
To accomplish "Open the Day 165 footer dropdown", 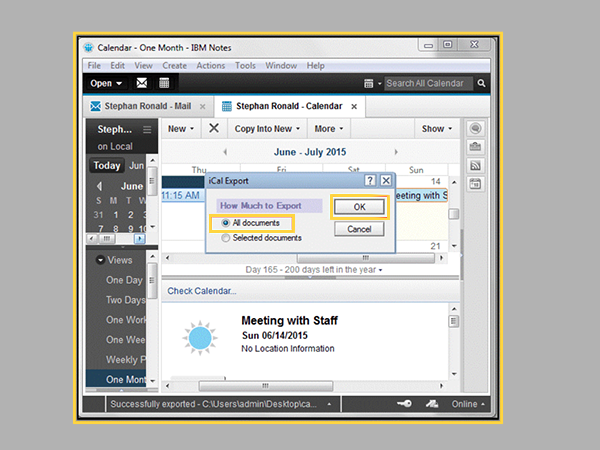I will [x=381, y=270].
